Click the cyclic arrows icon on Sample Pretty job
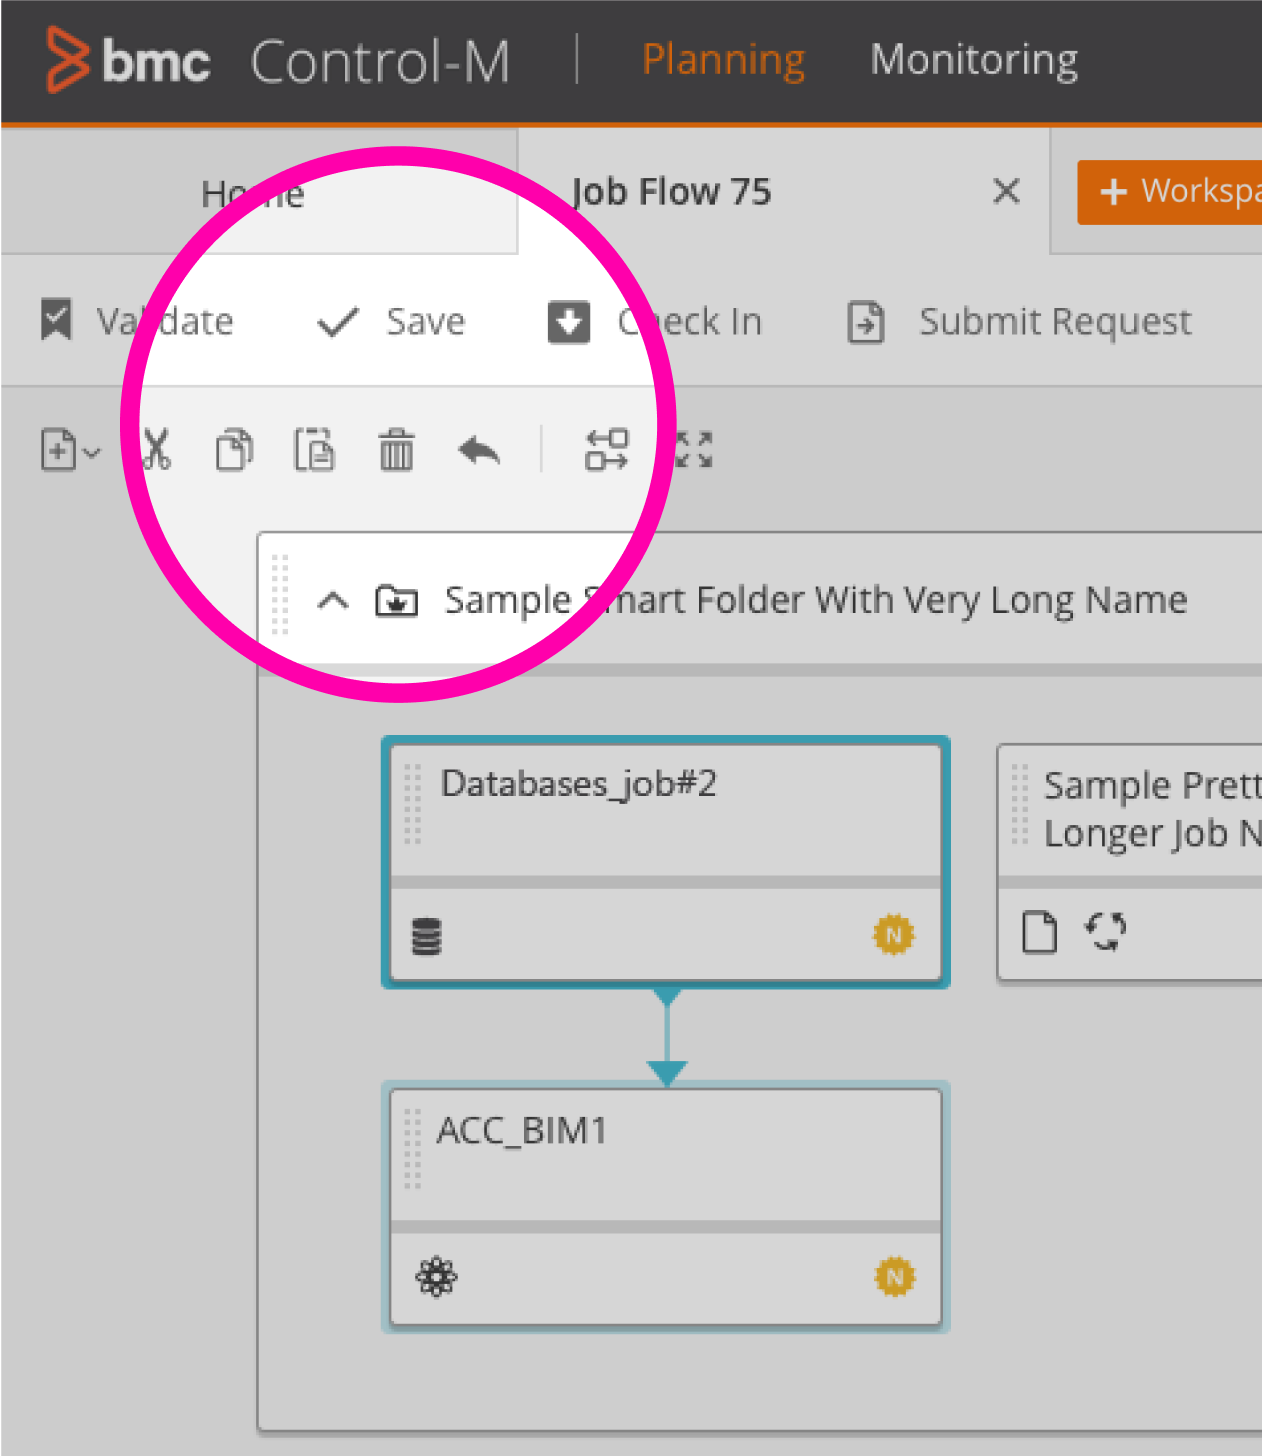The image size is (1262, 1456). [1106, 931]
